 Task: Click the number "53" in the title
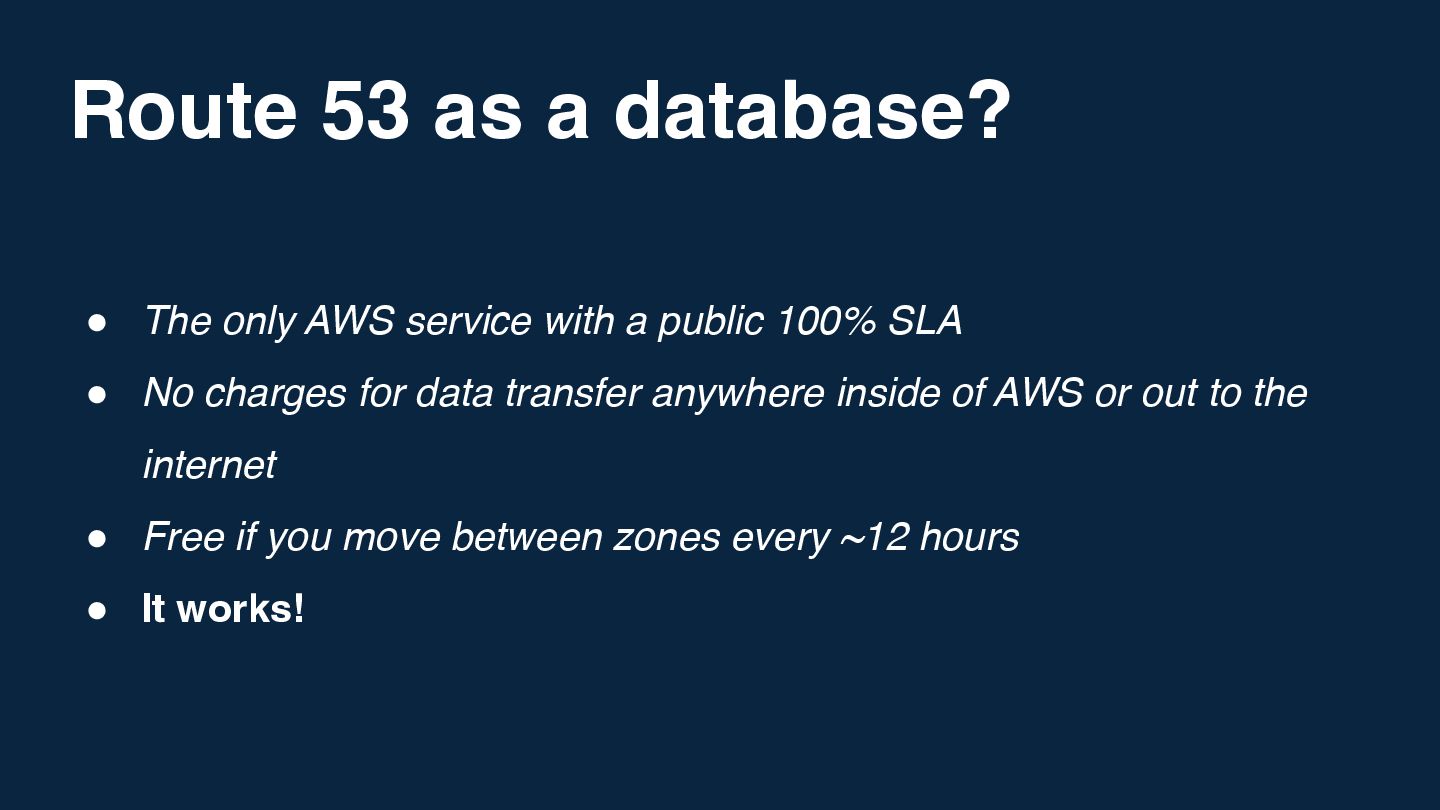[365, 110]
